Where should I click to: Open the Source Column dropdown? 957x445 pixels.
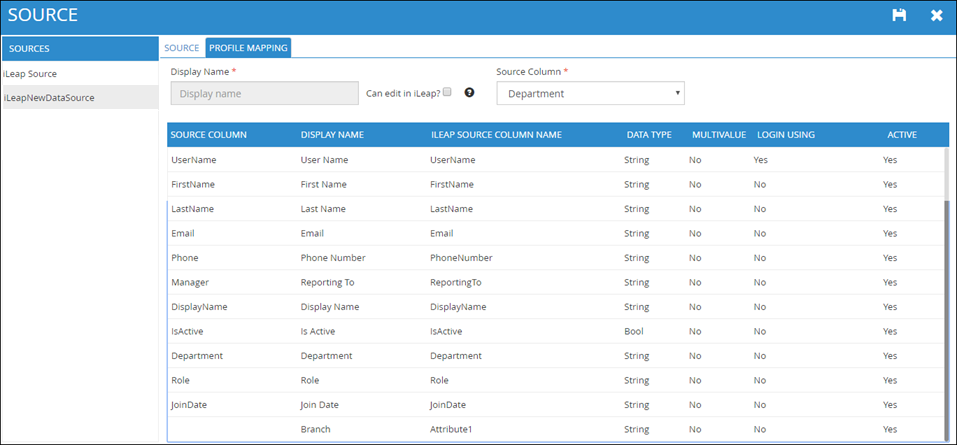(590, 94)
